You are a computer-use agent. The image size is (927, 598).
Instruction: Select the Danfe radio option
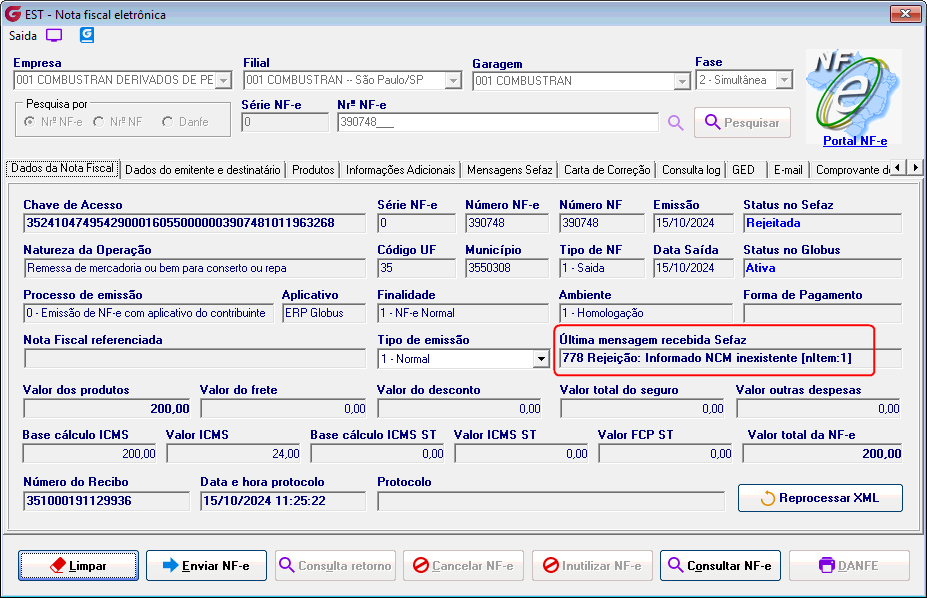(168, 122)
